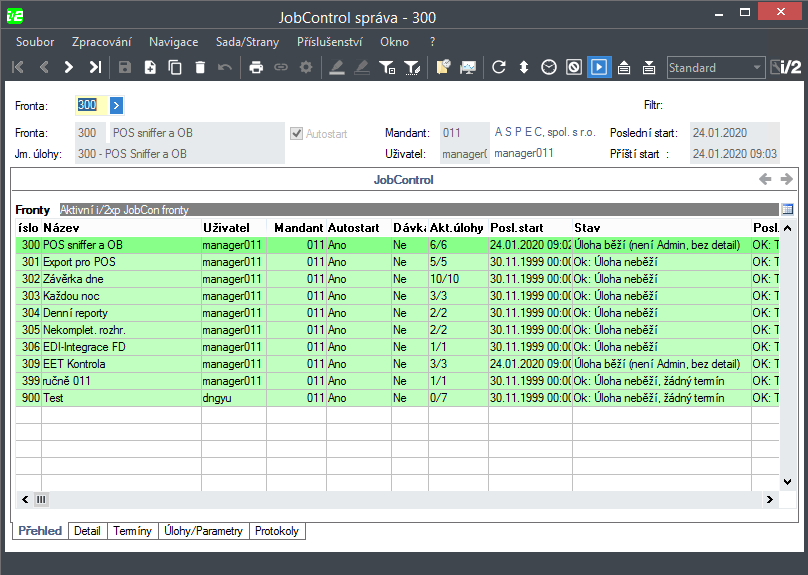Click the tray with the down arrow icon
Viewport: 808px width, 575px height.
[649, 67]
